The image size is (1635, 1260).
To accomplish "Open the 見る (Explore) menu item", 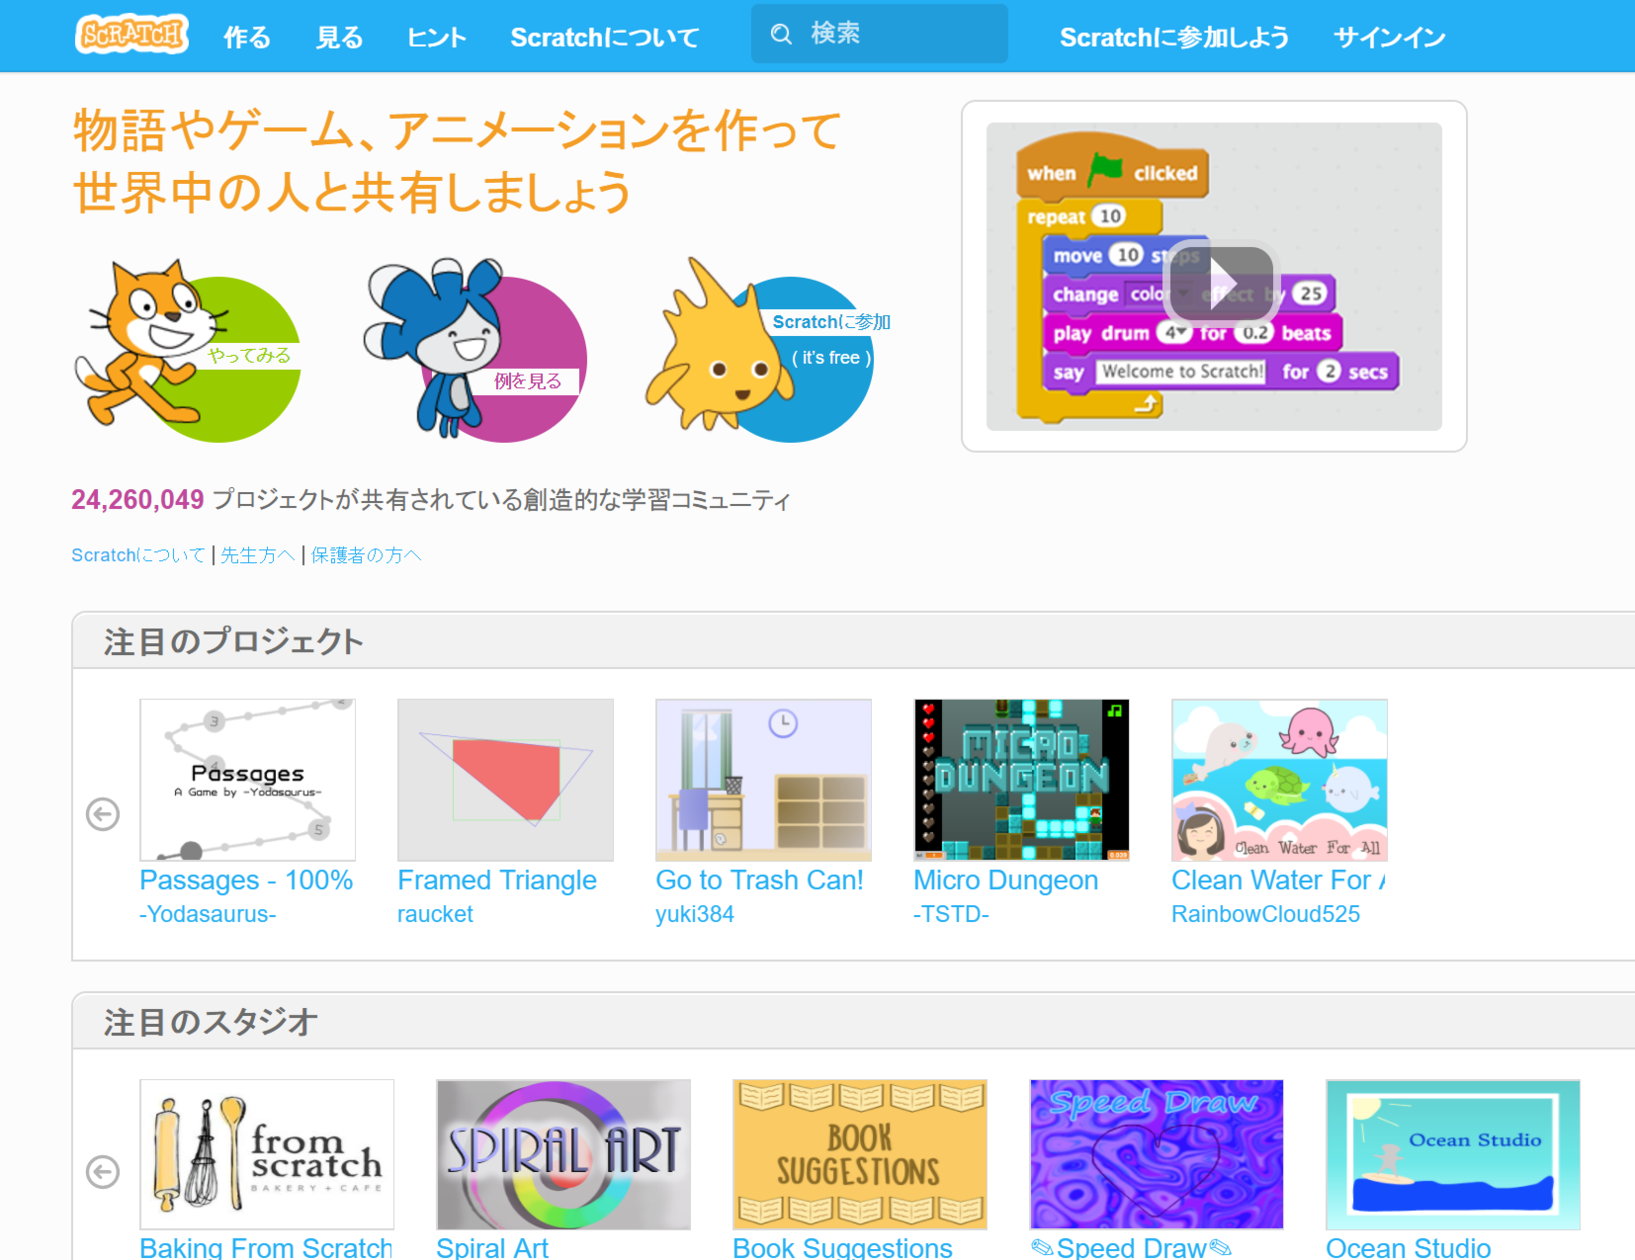I will [x=339, y=38].
